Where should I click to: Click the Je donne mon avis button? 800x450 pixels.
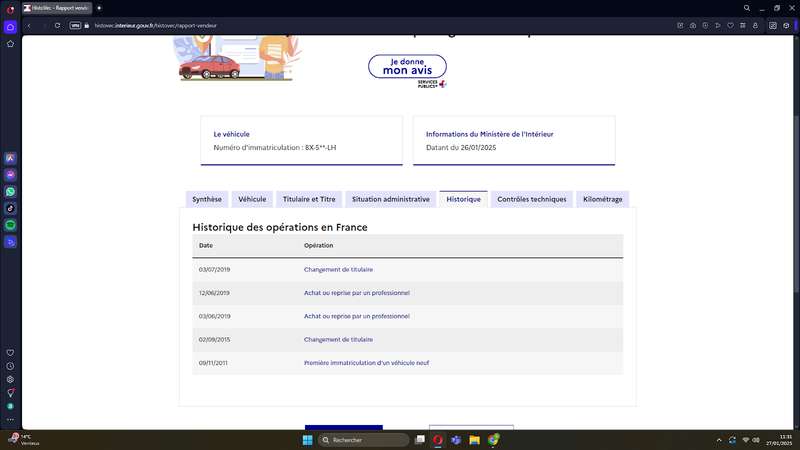pos(407,66)
